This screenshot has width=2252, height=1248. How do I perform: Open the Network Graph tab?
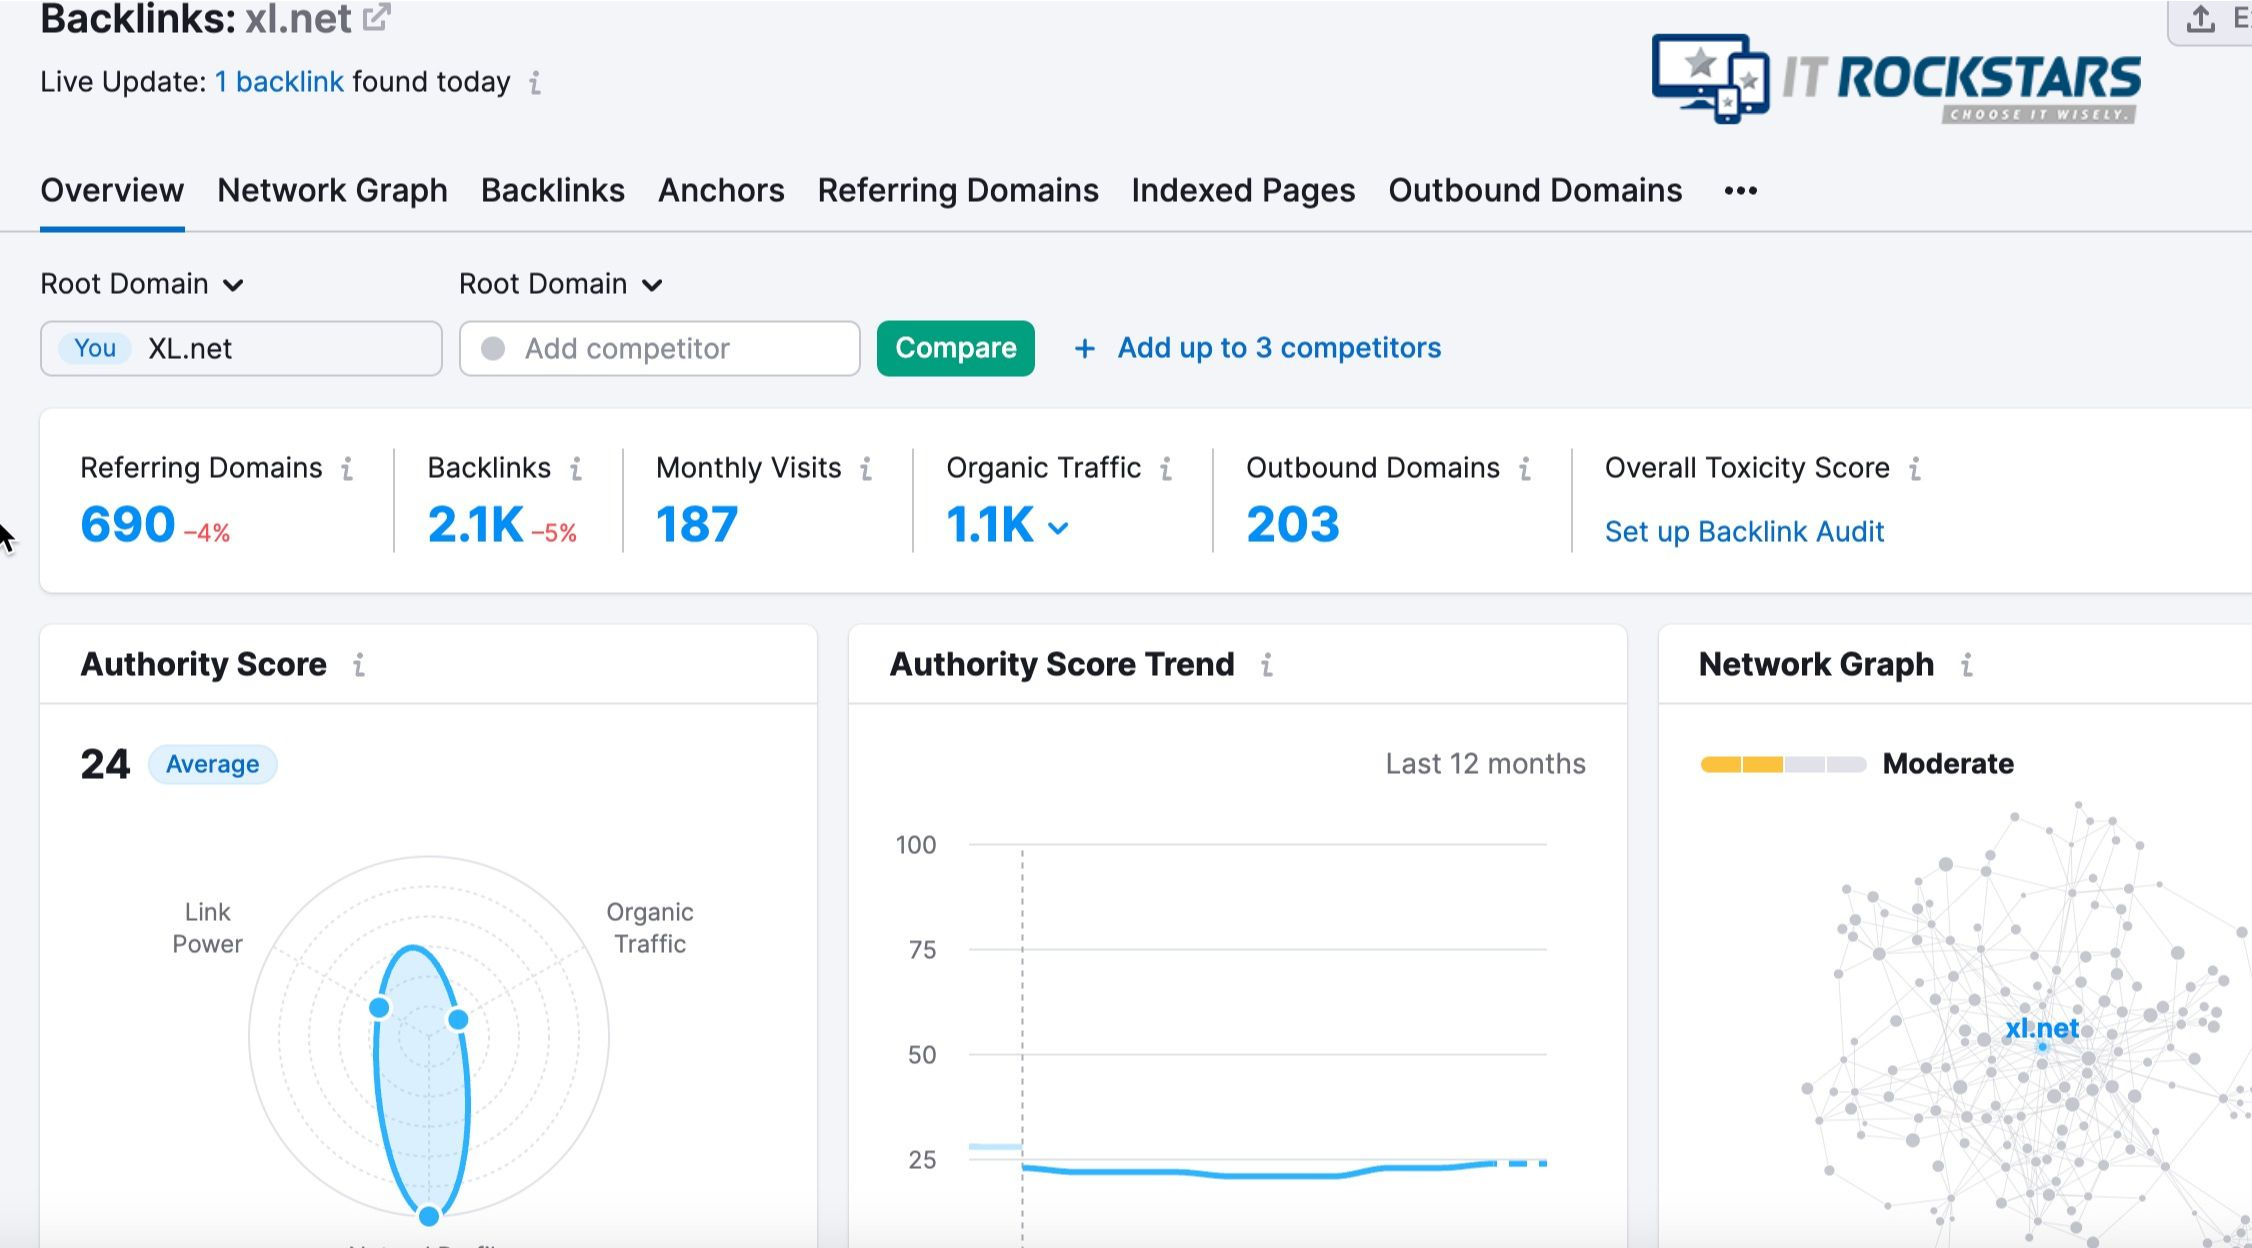[332, 191]
